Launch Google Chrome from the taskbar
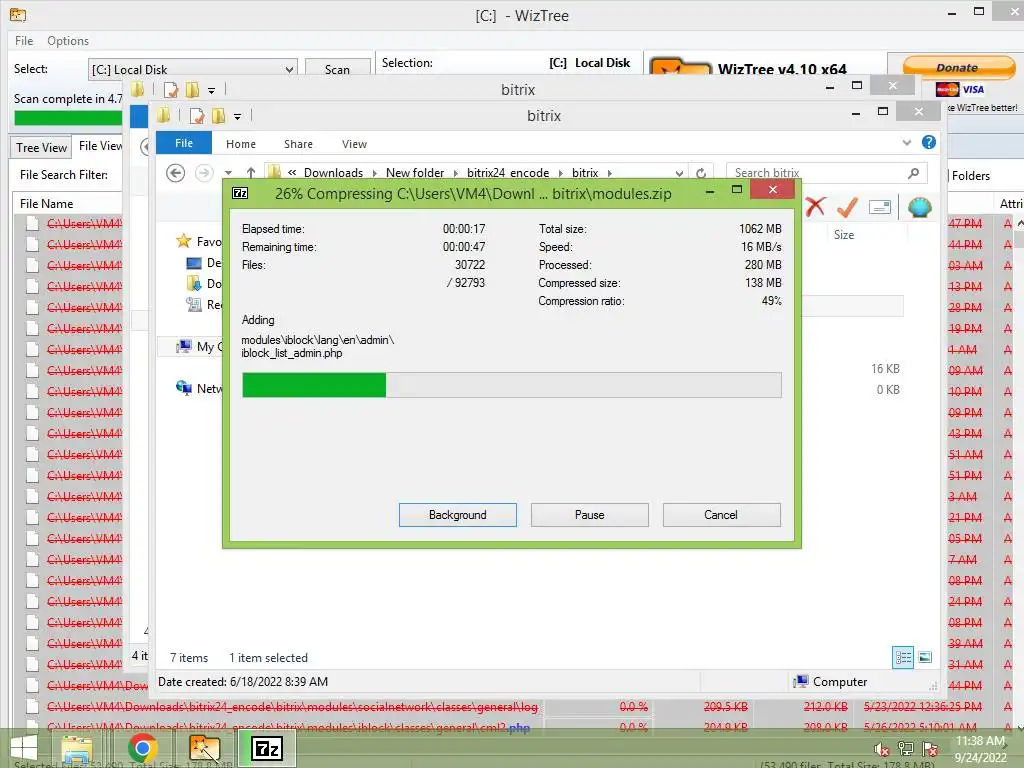Viewport: 1024px width, 768px height. (x=142, y=749)
